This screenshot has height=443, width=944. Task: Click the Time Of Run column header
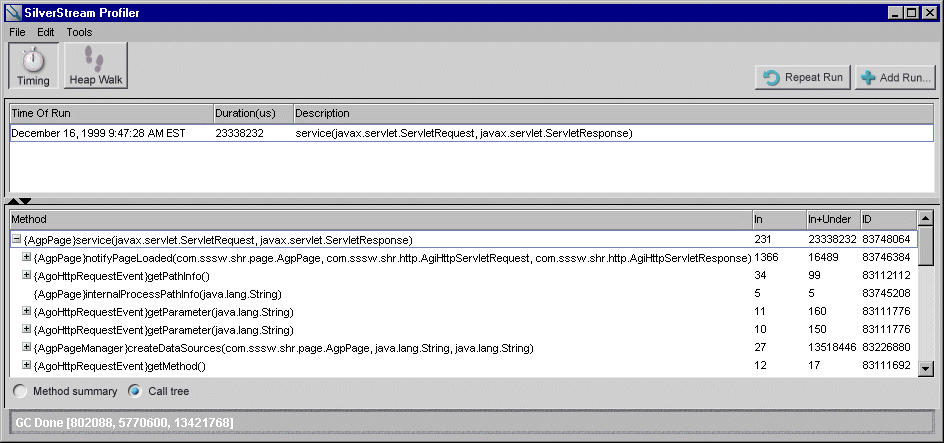pos(111,113)
